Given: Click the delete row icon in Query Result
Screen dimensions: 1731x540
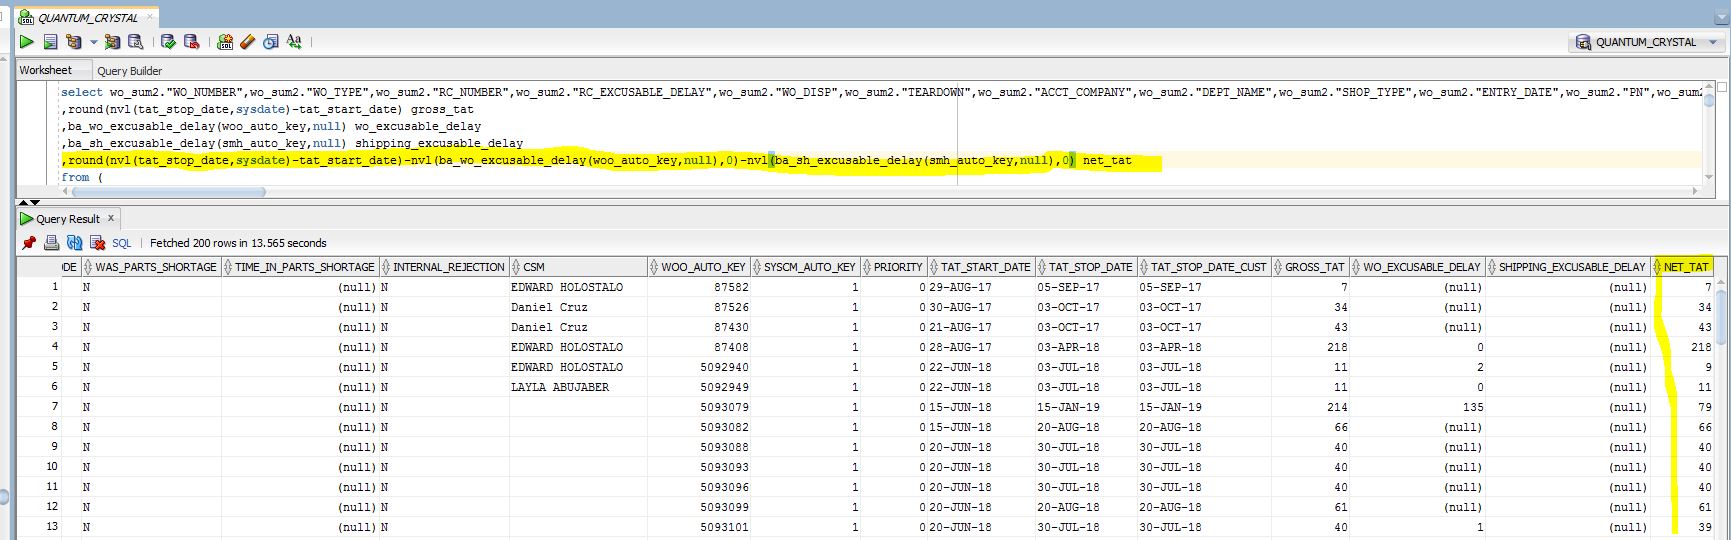Looking at the screenshot, I should [x=98, y=243].
